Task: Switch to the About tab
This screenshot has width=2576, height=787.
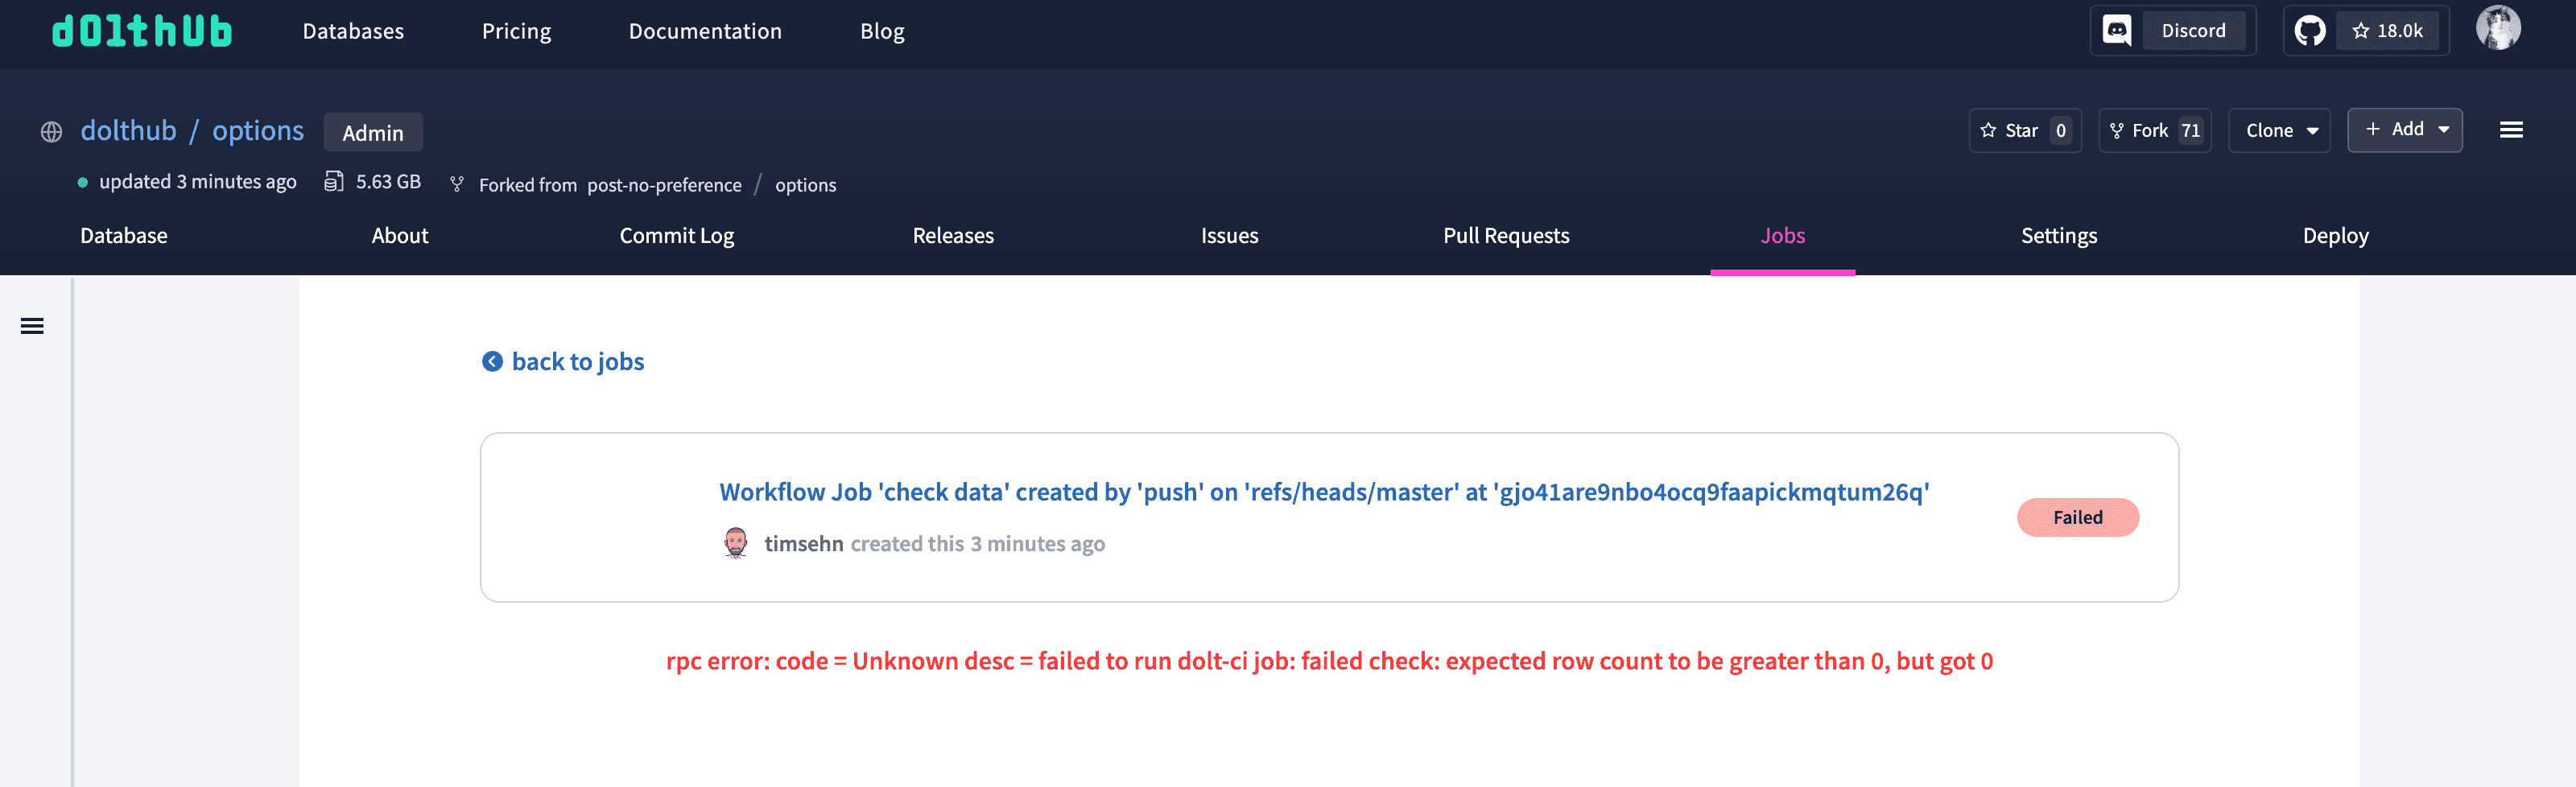Action: point(400,235)
